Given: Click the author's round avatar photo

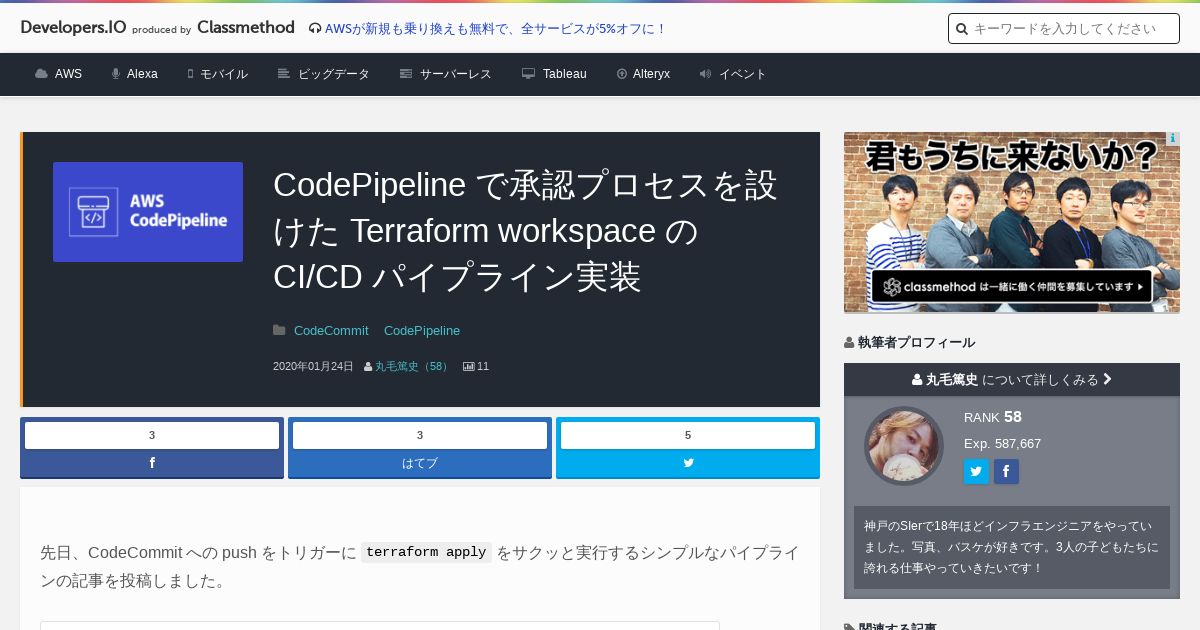Looking at the screenshot, I should 904,446.
